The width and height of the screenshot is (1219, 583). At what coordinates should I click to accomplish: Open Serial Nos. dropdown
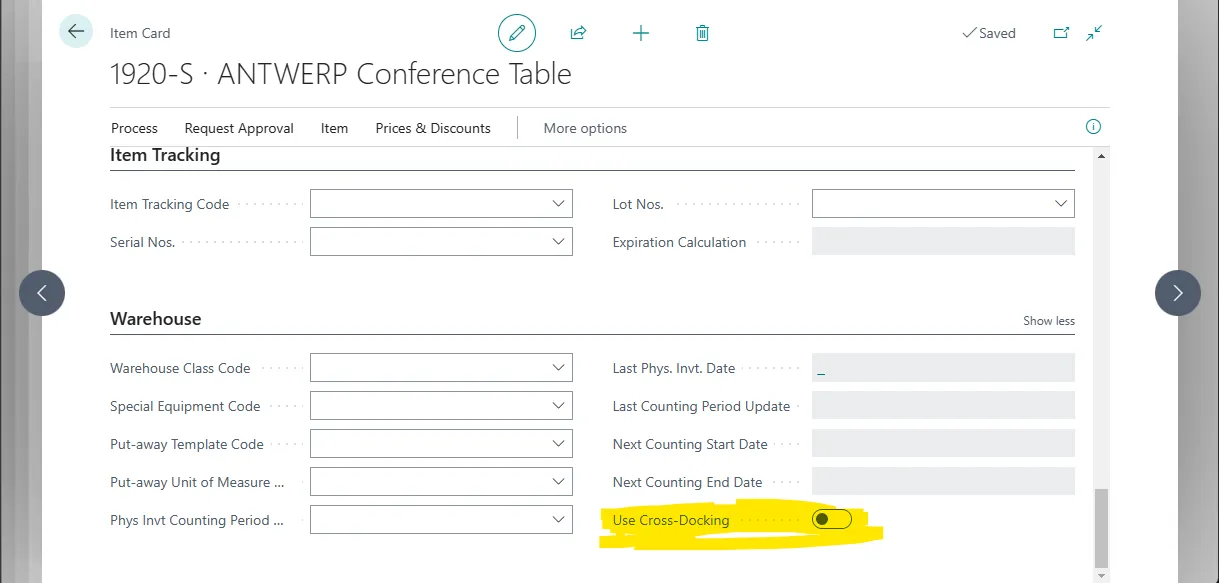[x=559, y=242]
